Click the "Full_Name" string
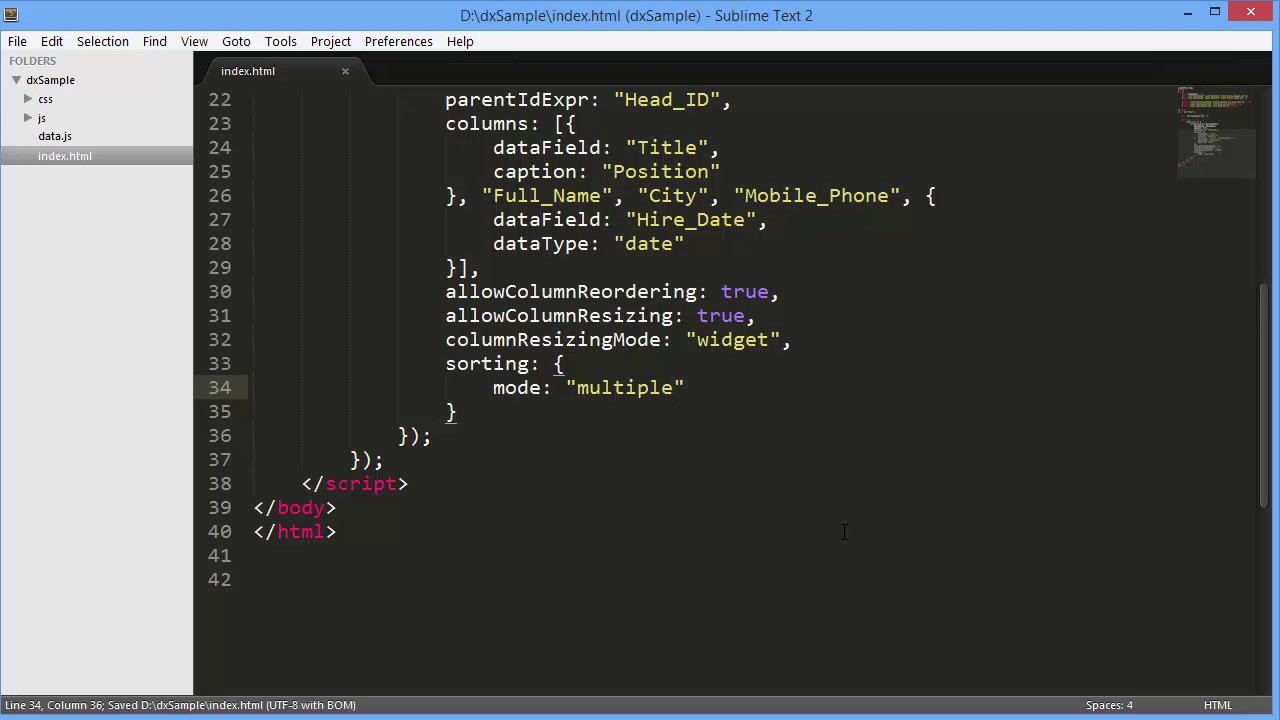The width and height of the screenshot is (1280, 720). tap(547, 196)
